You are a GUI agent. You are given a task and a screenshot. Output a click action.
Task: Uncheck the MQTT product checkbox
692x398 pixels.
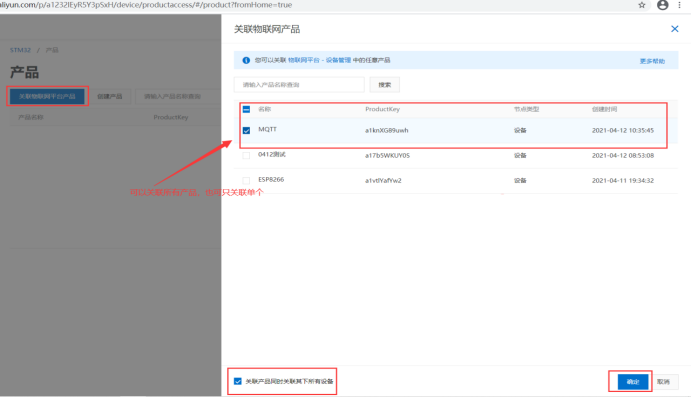246,130
